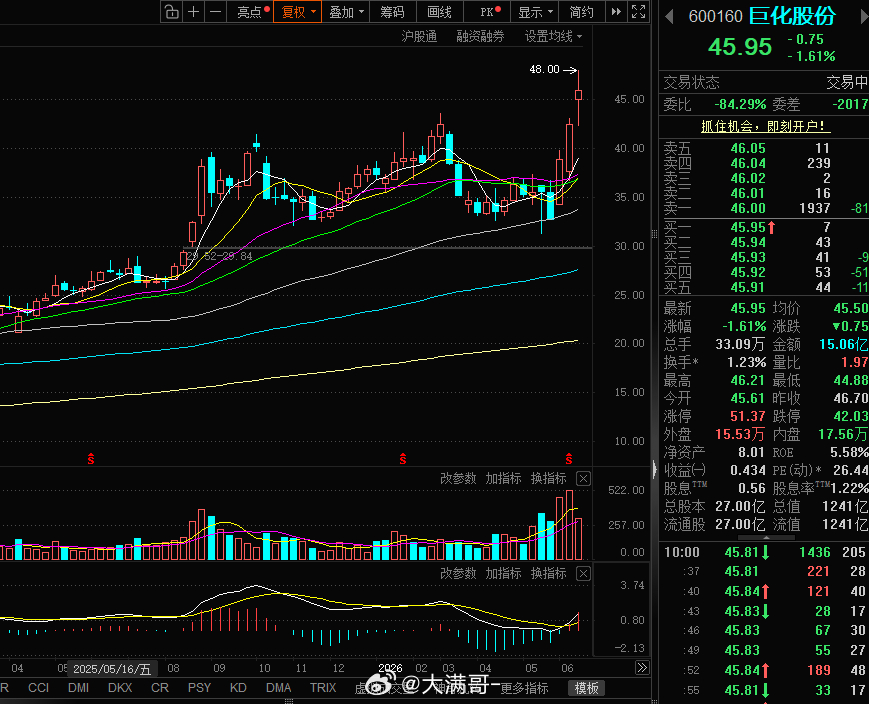Click the first red S marker under chart
The width and height of the screenshot is (869, 704).
click(91, 459)
